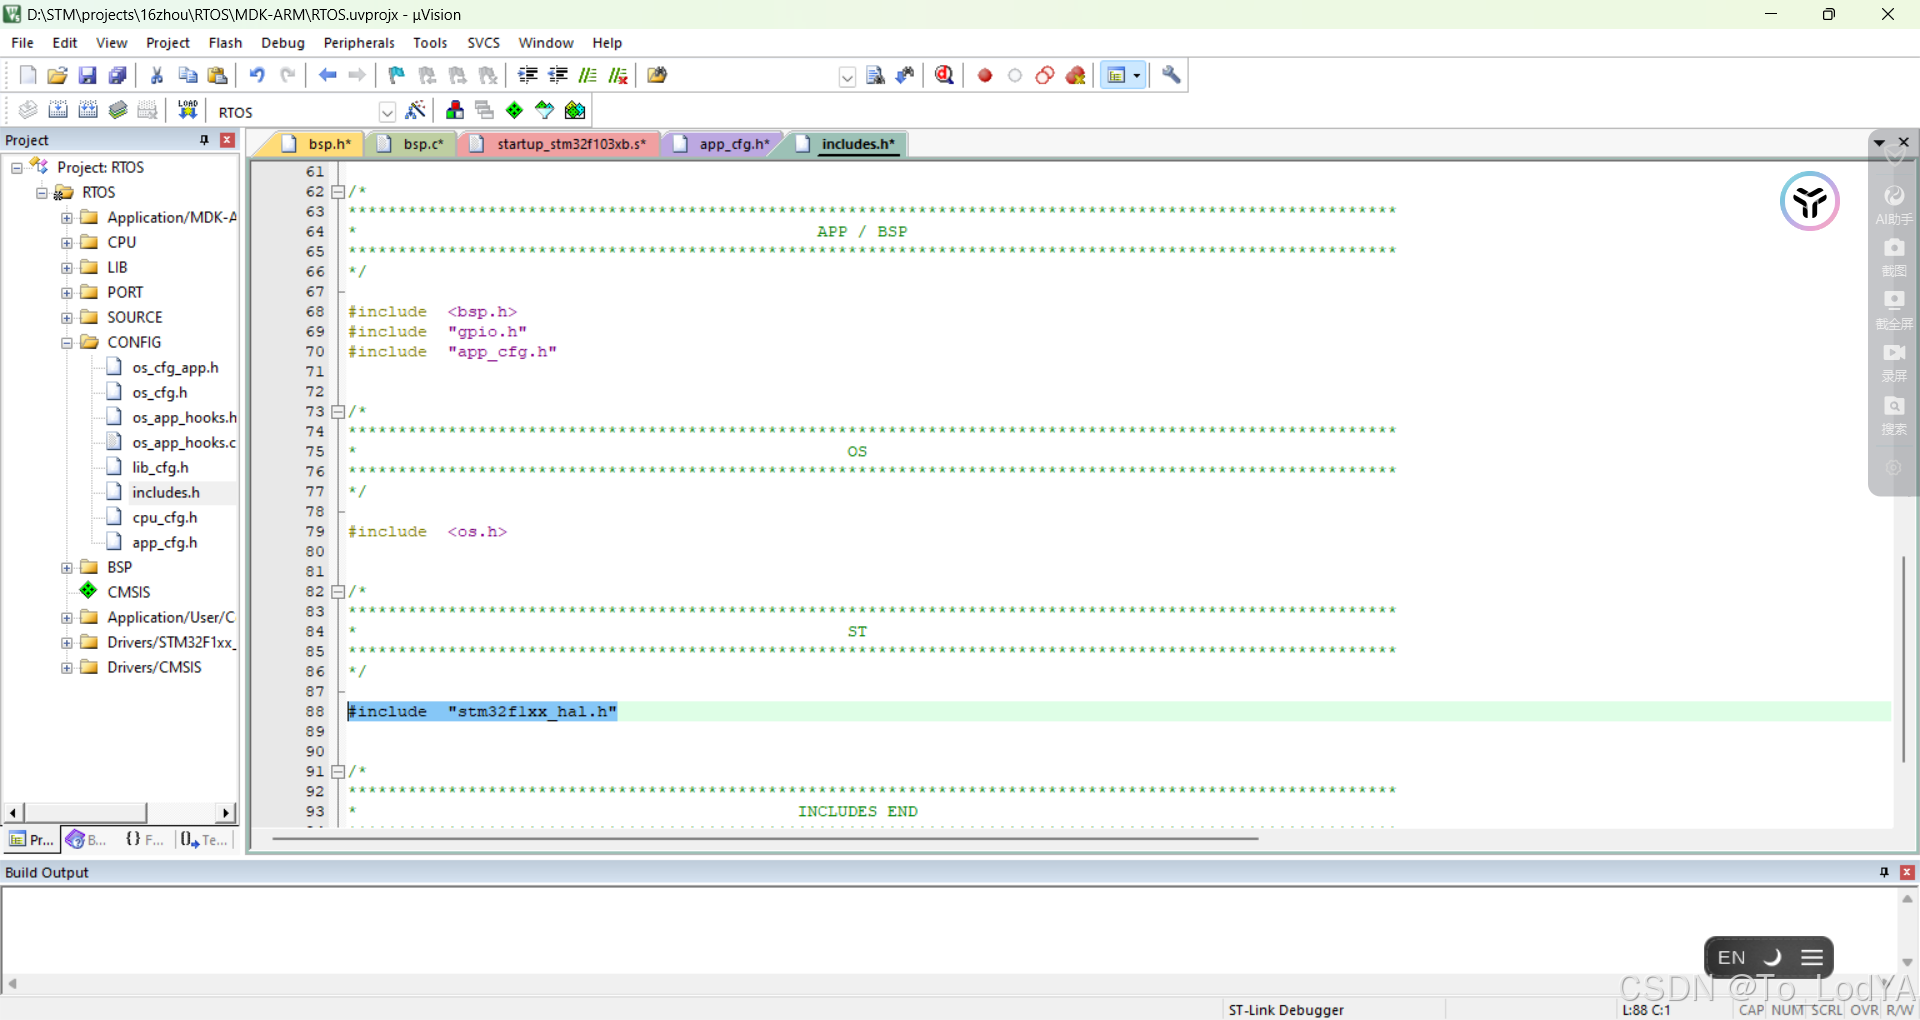
Task: Create a new file with New icon
Action: click(28, 75)
